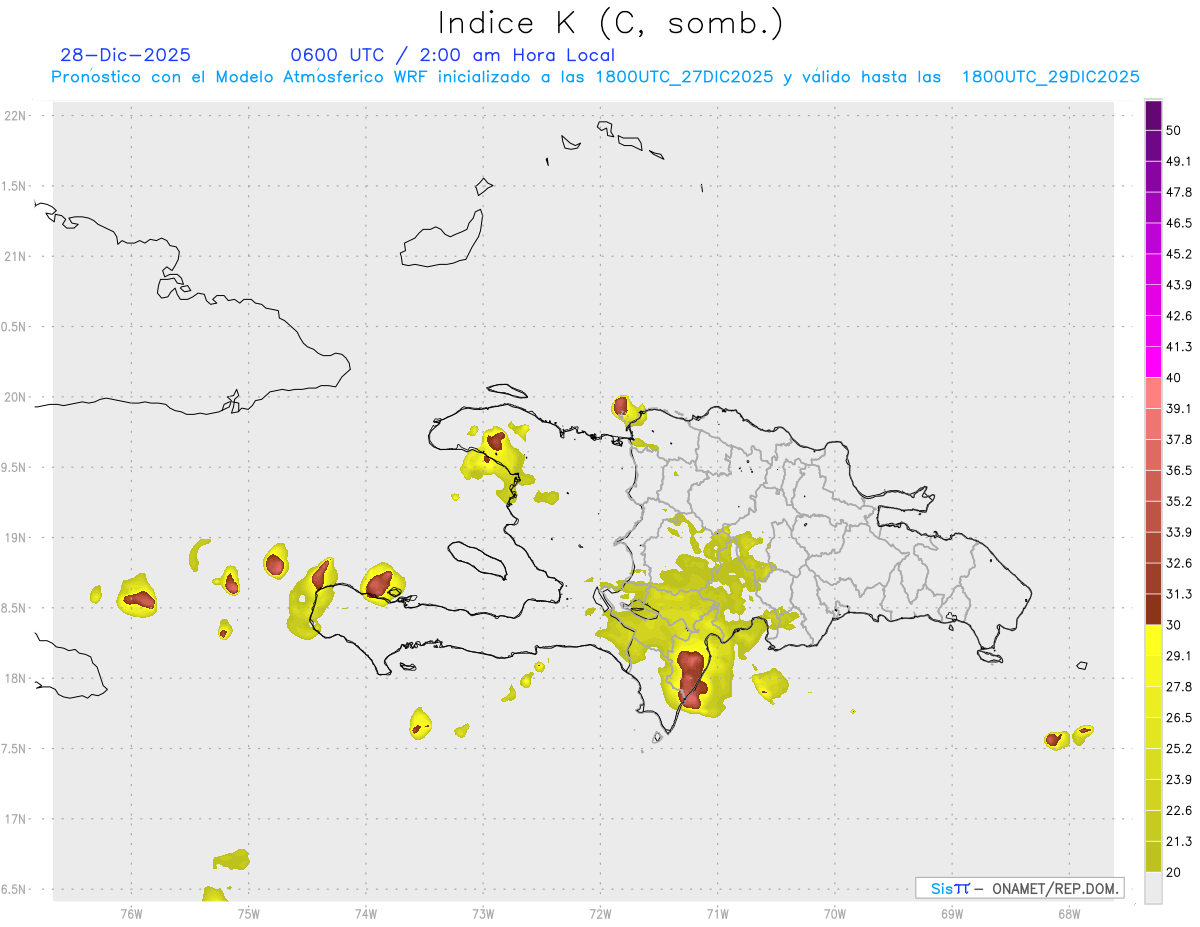Screen dimensions: 1200x927
Task: Click the '46.5' color scale value
Action: coord(1179,223)
